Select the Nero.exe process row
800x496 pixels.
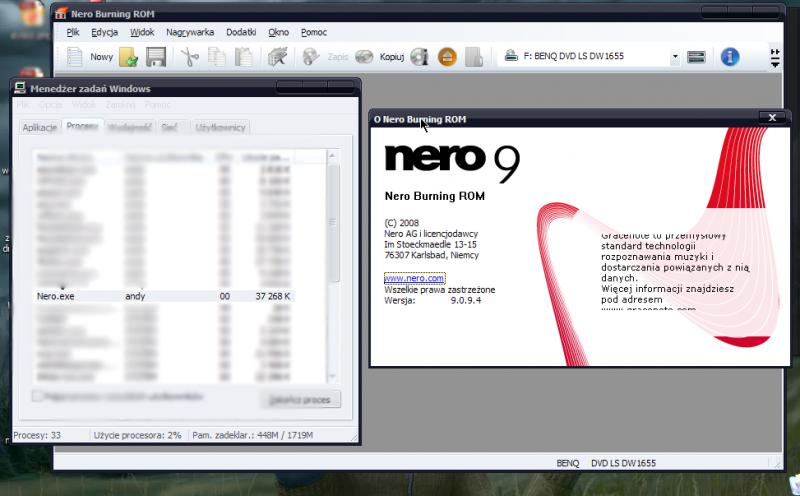pos(164,296)
